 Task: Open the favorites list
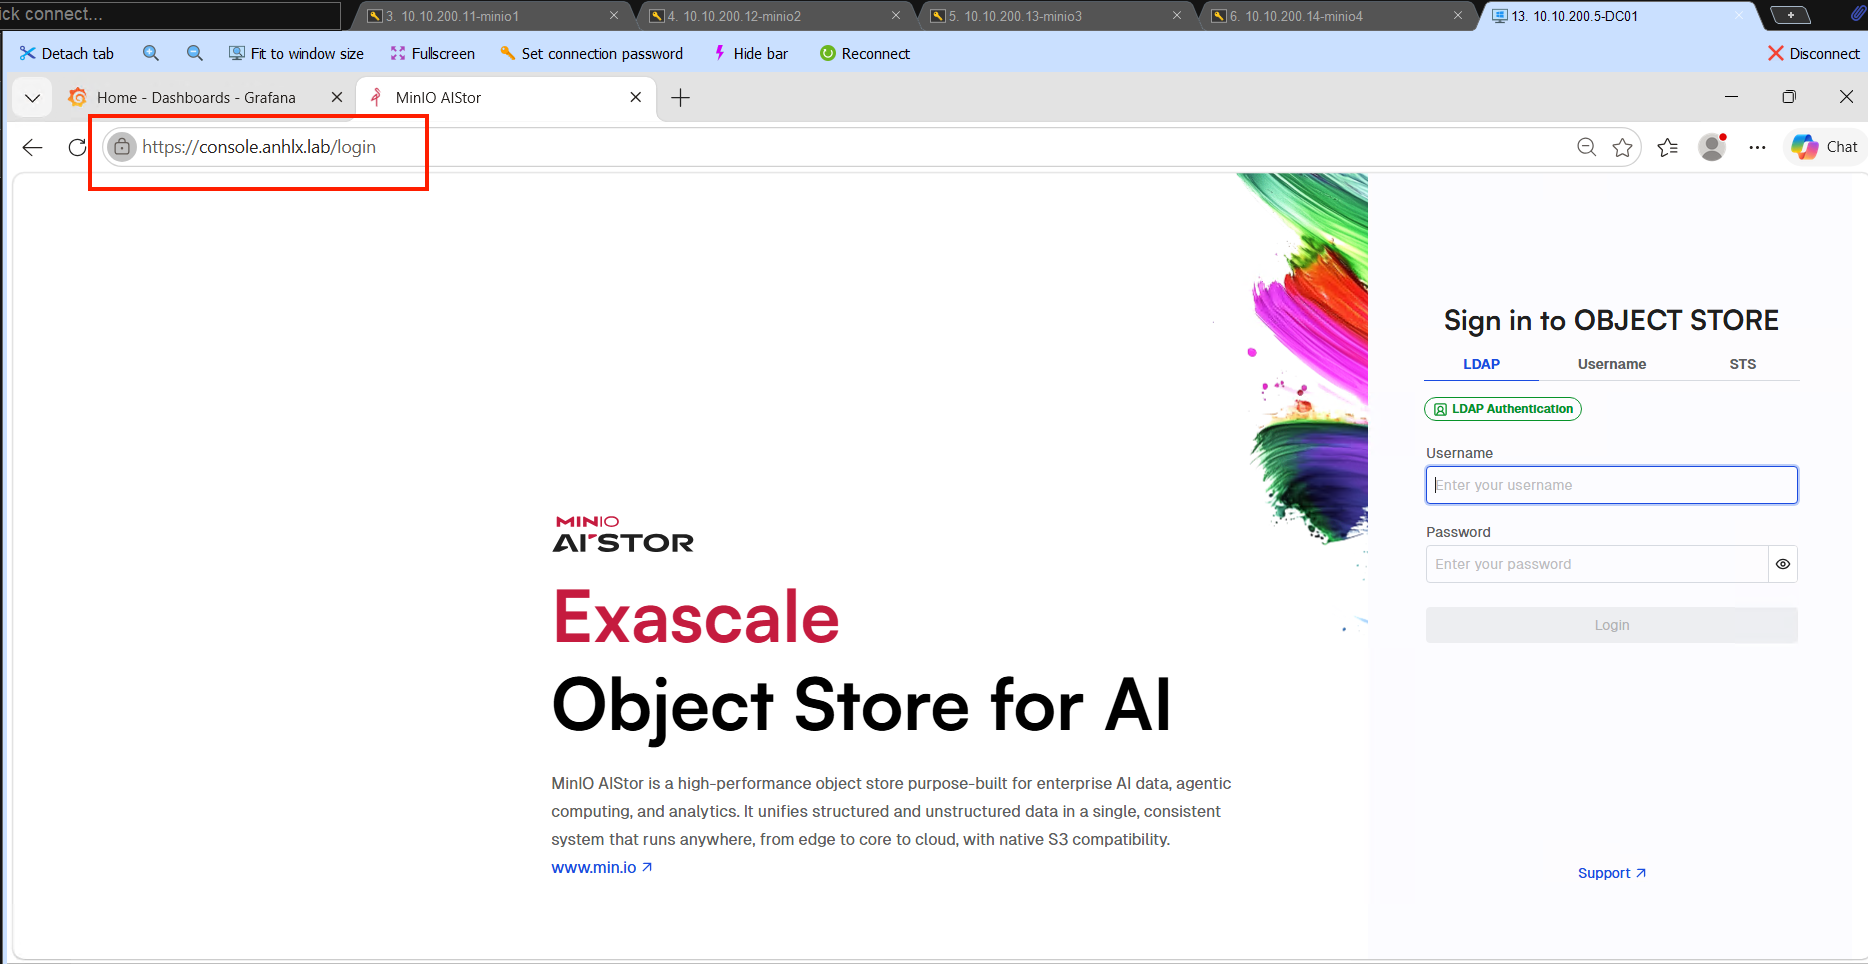coord(1667,148)
